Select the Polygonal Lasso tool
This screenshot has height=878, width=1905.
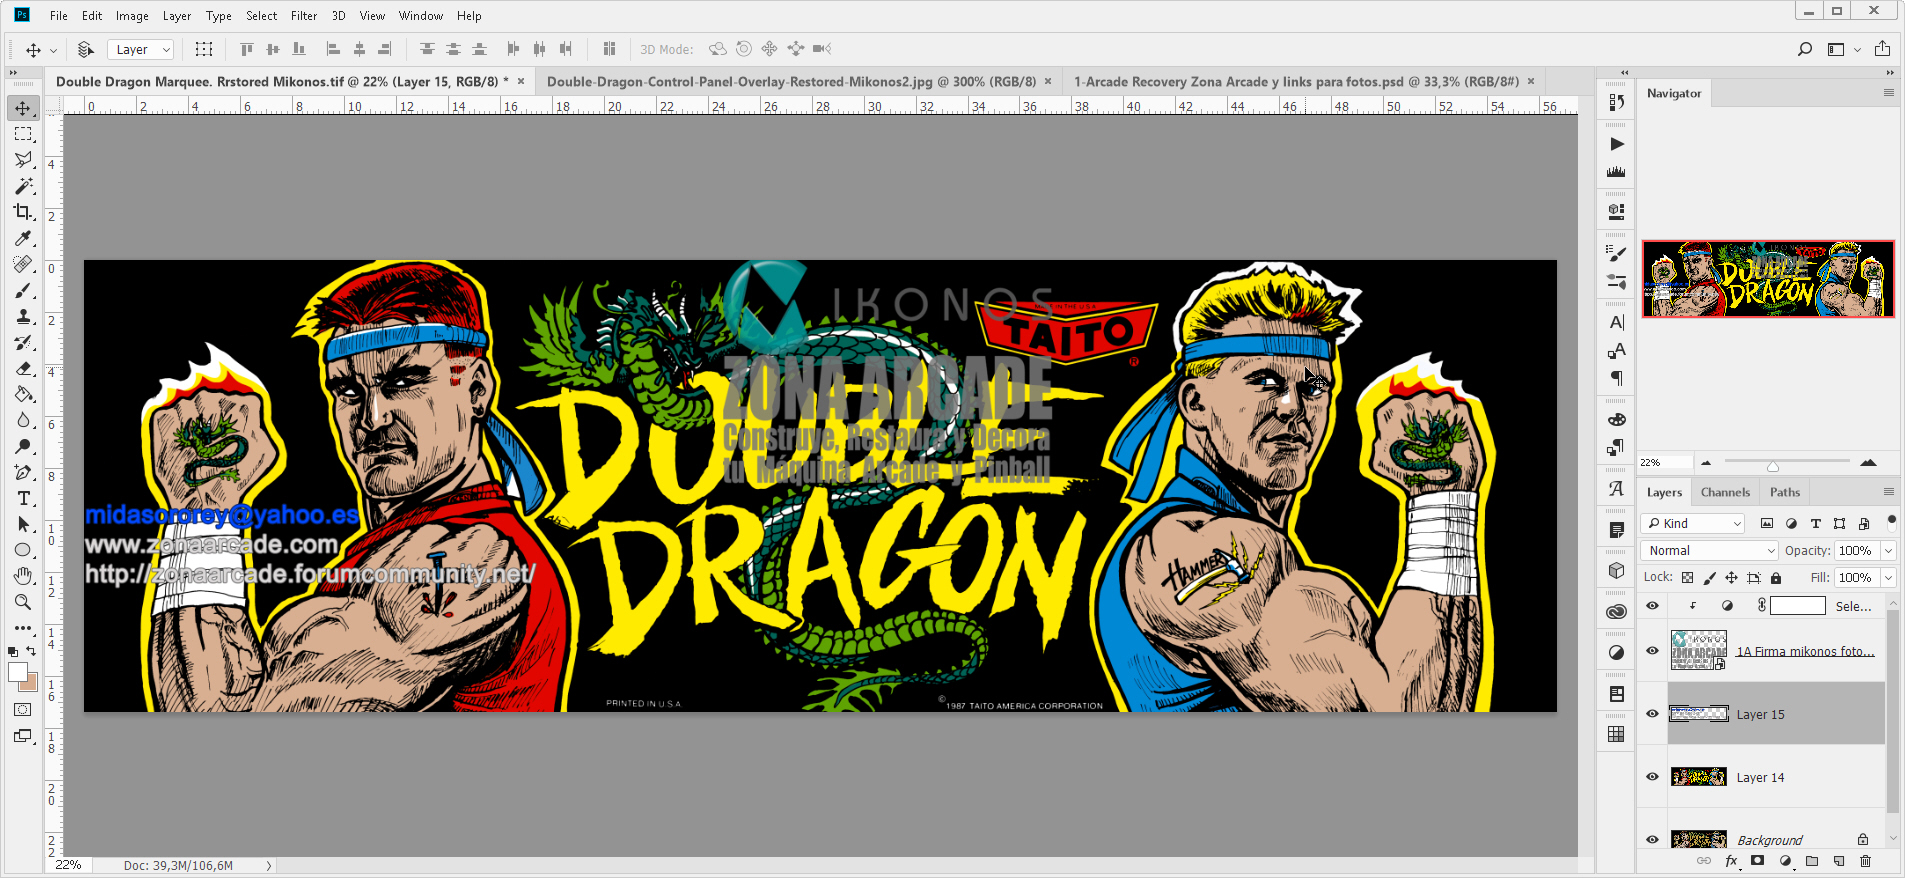coord(23,160)
